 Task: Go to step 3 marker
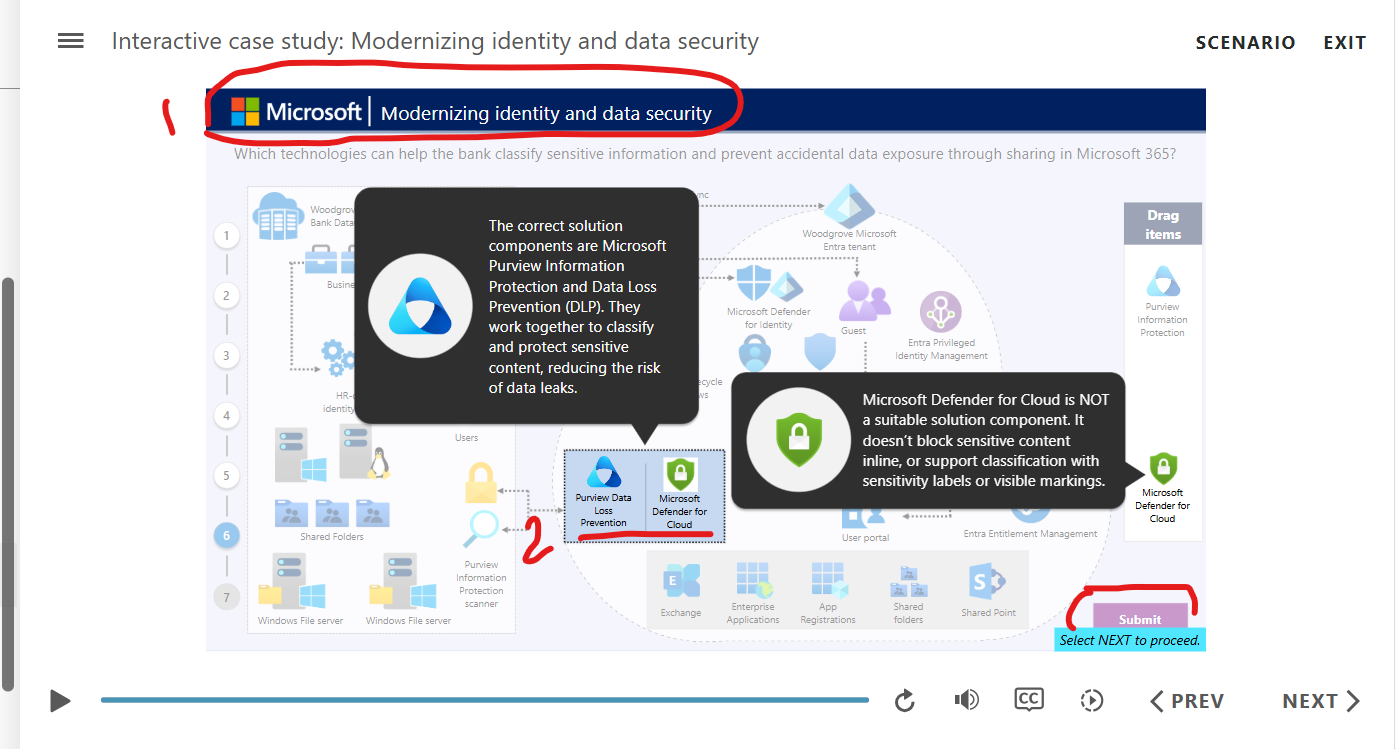tap(227, 356)
